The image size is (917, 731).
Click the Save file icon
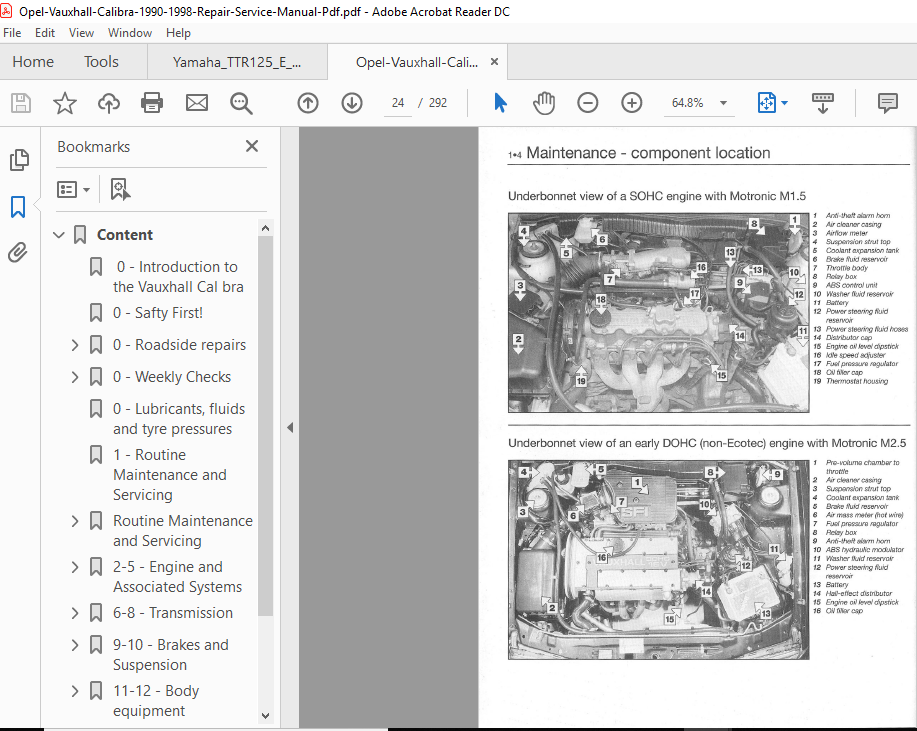(x=21, y=103)
